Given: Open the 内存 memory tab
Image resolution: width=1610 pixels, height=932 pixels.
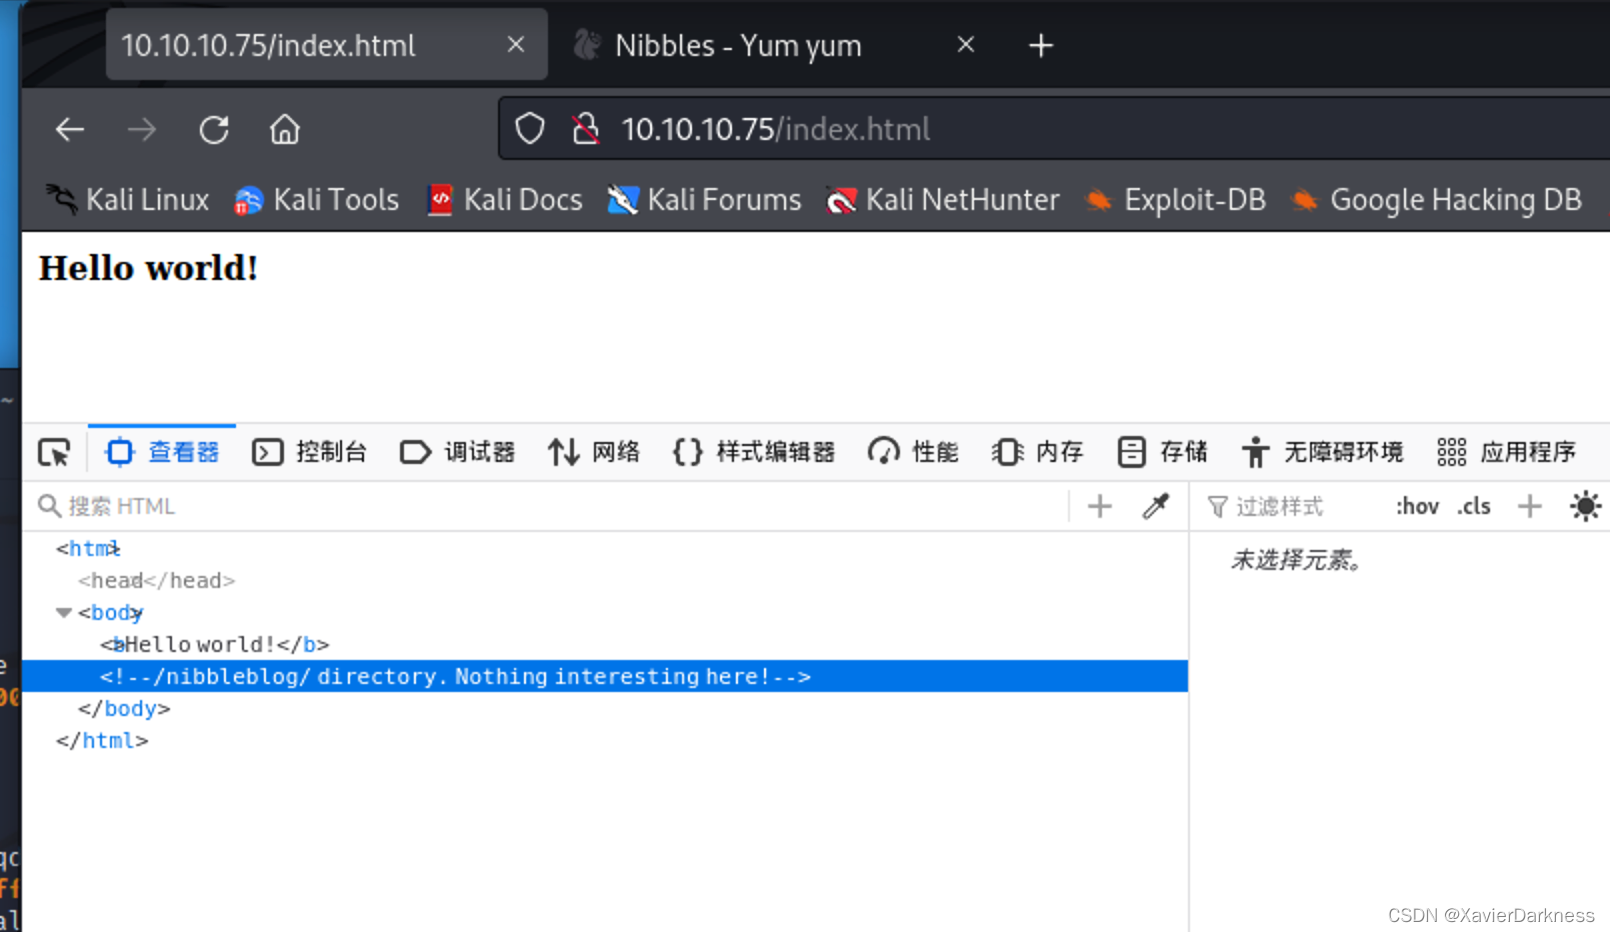Looking at the screenshot, I should pyautogui.click(x=1038, y=452).
